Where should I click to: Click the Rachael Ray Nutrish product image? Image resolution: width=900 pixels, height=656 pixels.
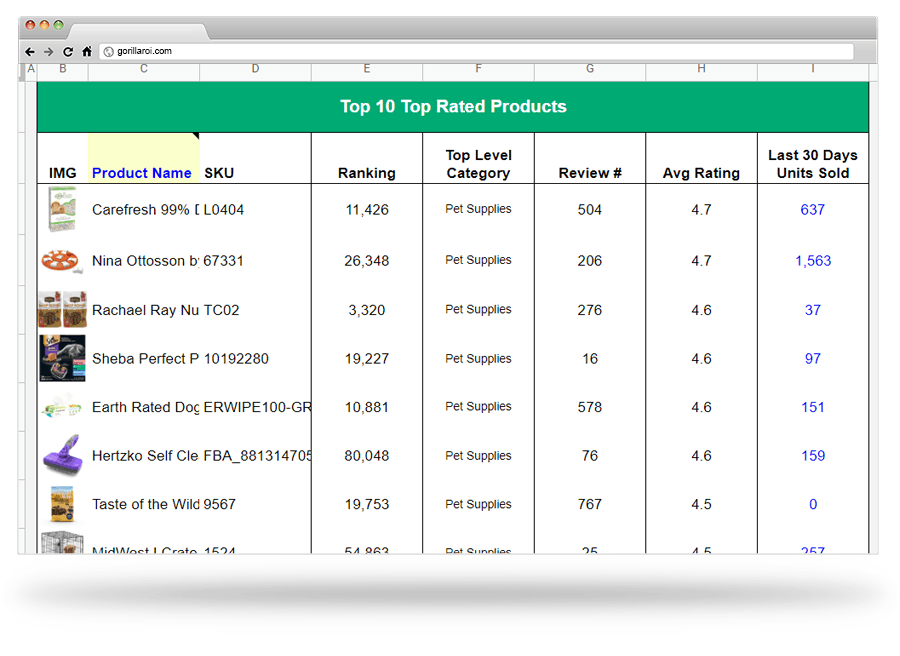click(62, 310)
